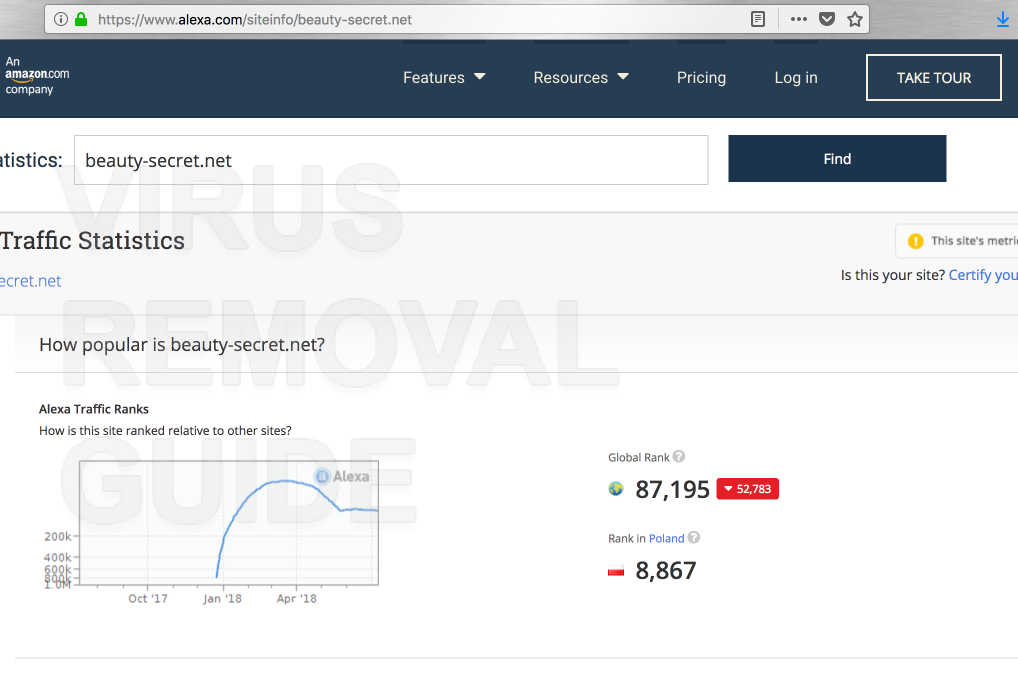
Task: Click the Amazon company logo
Action: [37, 76]
